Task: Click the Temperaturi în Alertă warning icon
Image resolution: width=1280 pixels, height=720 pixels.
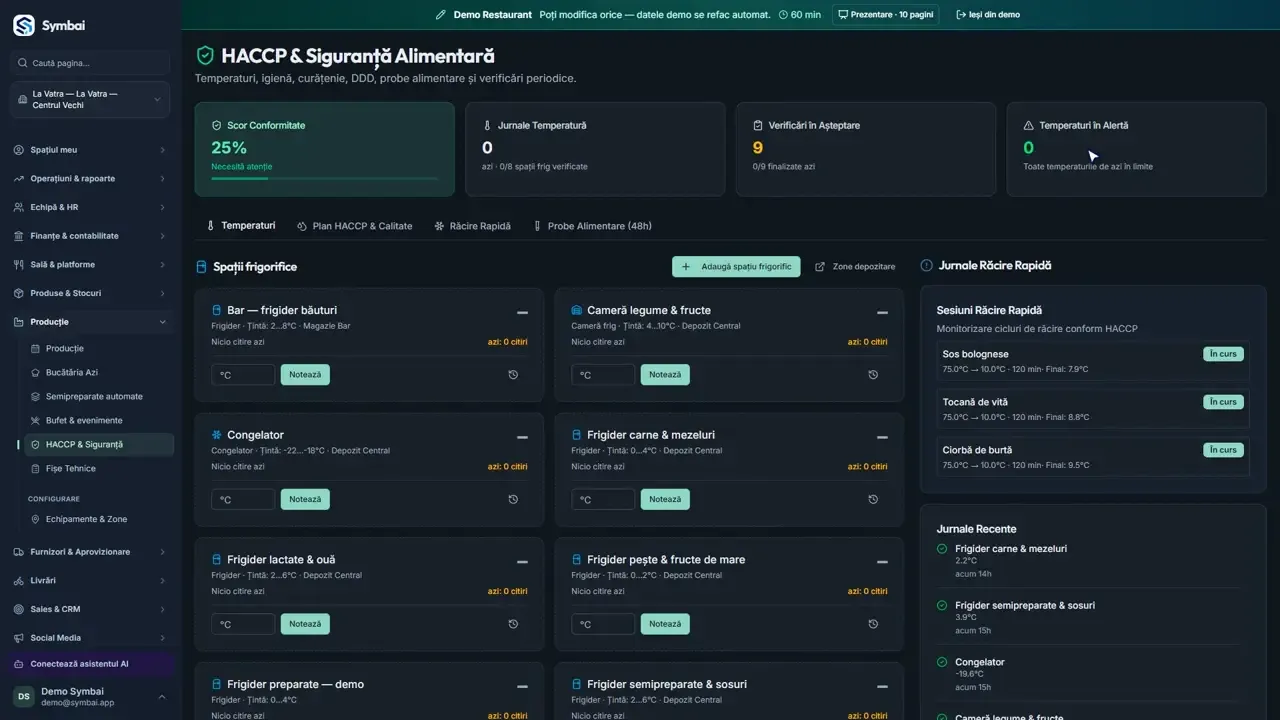Action: tap(1029, 126)
